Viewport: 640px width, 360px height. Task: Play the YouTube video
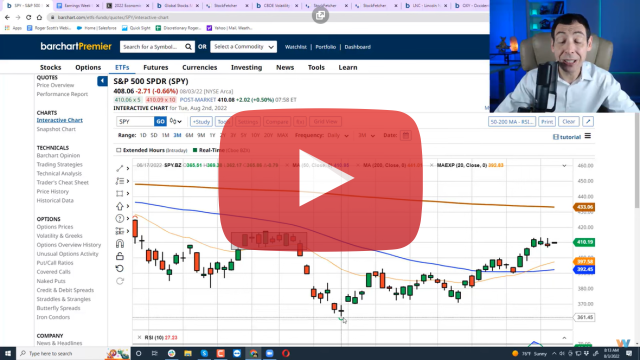pos(320,178)
